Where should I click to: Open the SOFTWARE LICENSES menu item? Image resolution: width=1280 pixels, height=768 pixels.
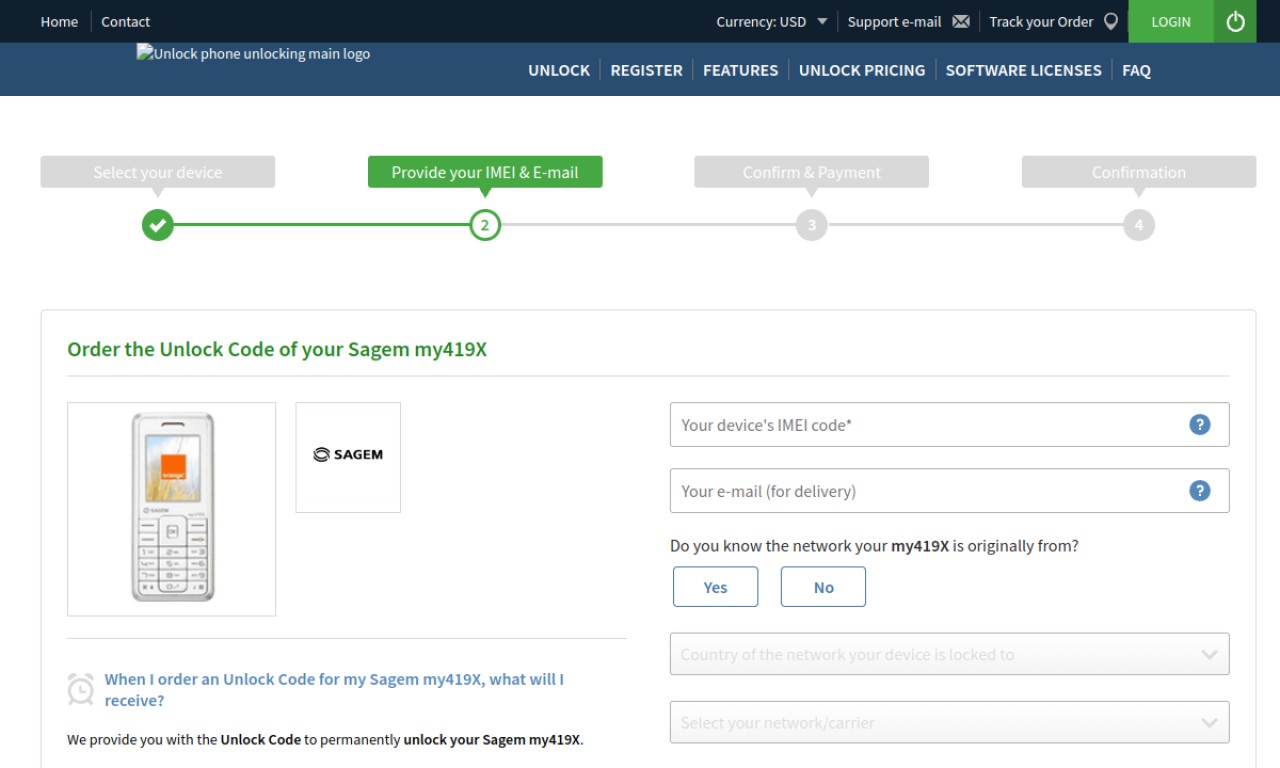[1023, 70]
